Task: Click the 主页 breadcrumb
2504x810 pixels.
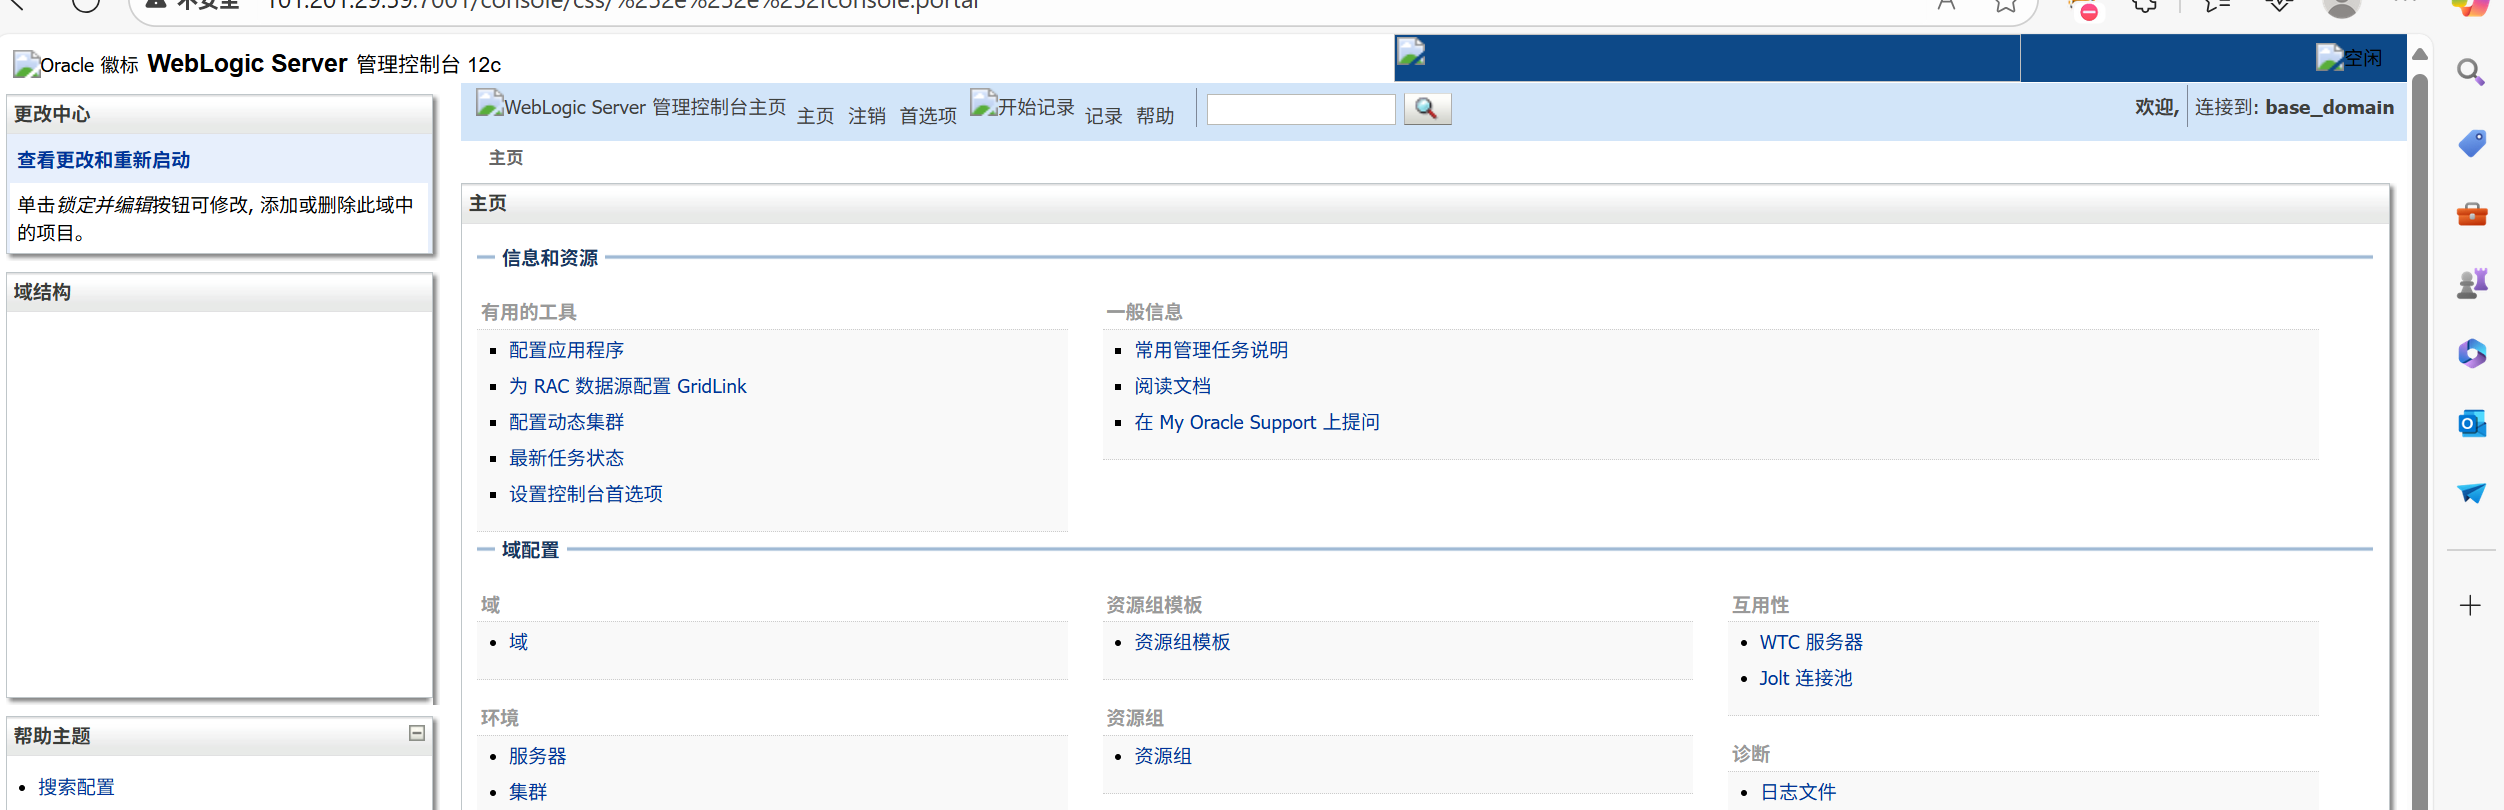Action: tap(506, 158)
